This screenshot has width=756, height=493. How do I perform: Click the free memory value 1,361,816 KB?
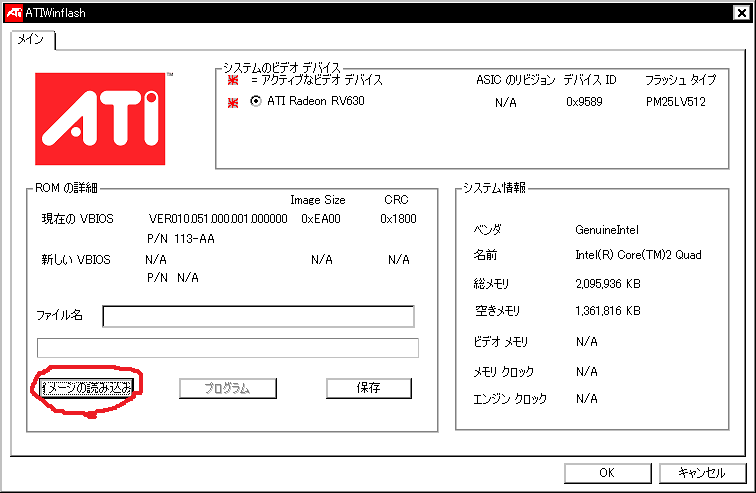[608, 311]
